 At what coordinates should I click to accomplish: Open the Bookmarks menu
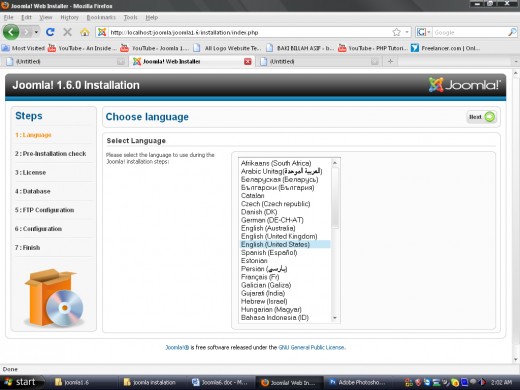[x=101, y=17]
